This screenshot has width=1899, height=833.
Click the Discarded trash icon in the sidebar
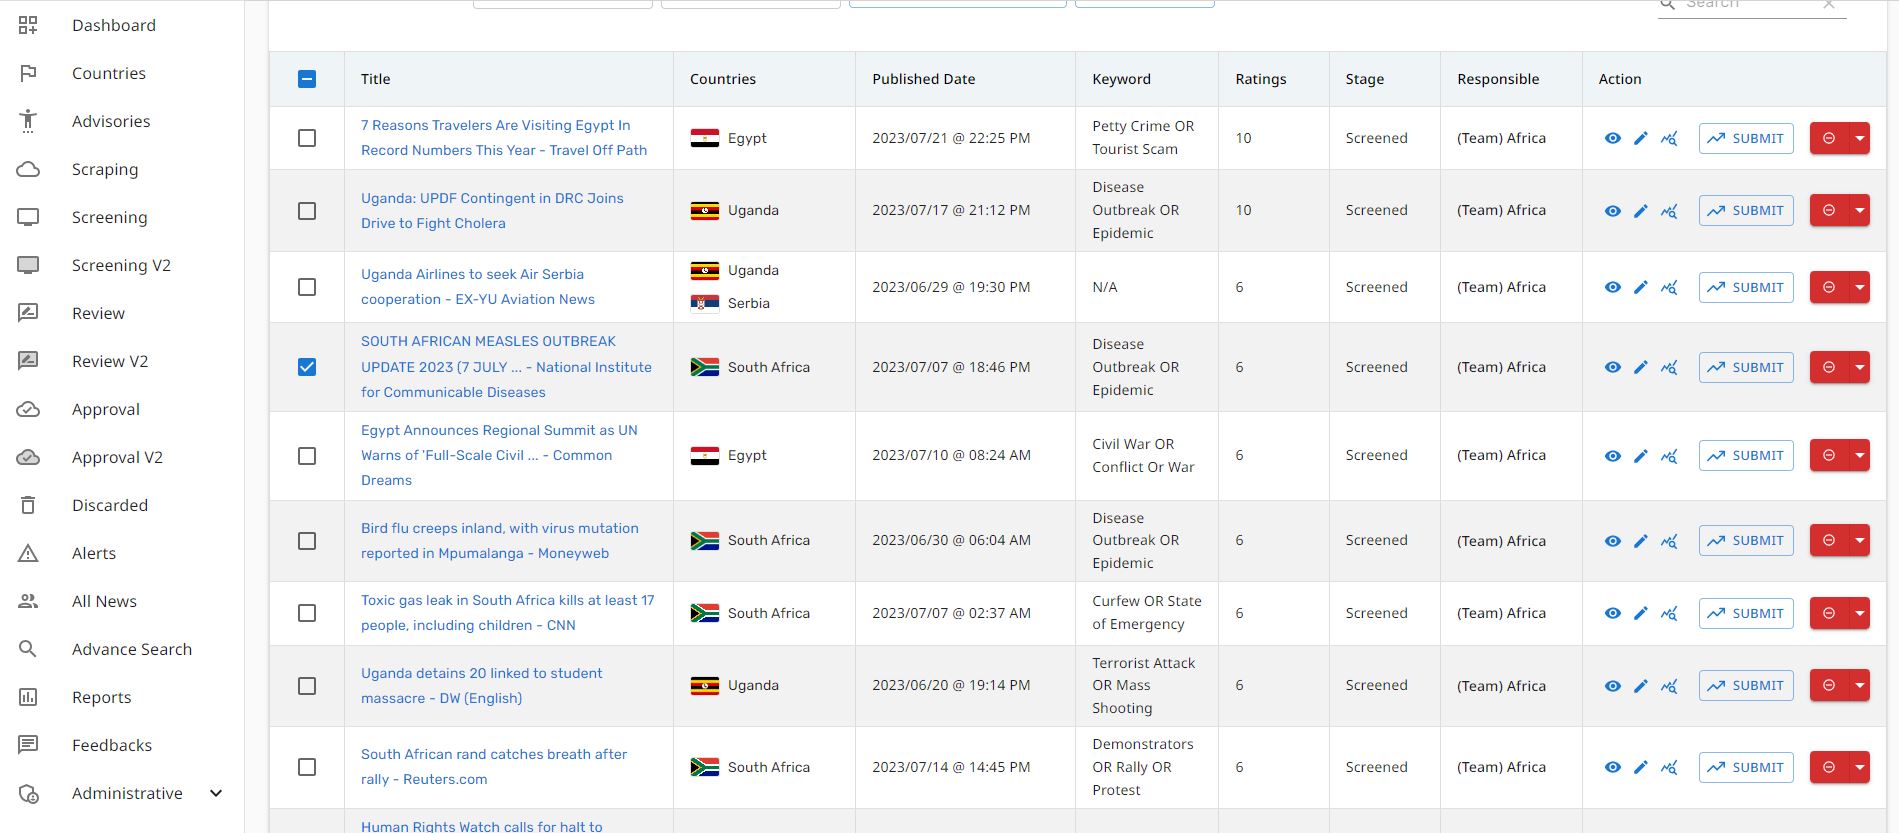click(x=28, y=505)
